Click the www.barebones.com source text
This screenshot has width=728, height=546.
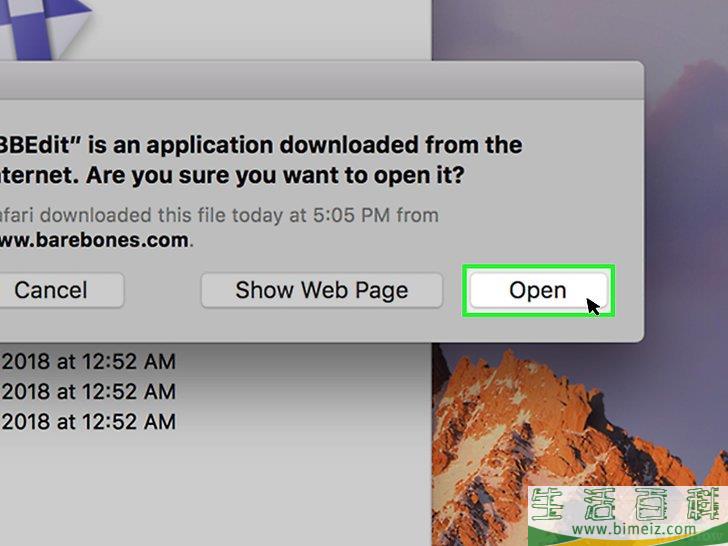tap(94, 240)
